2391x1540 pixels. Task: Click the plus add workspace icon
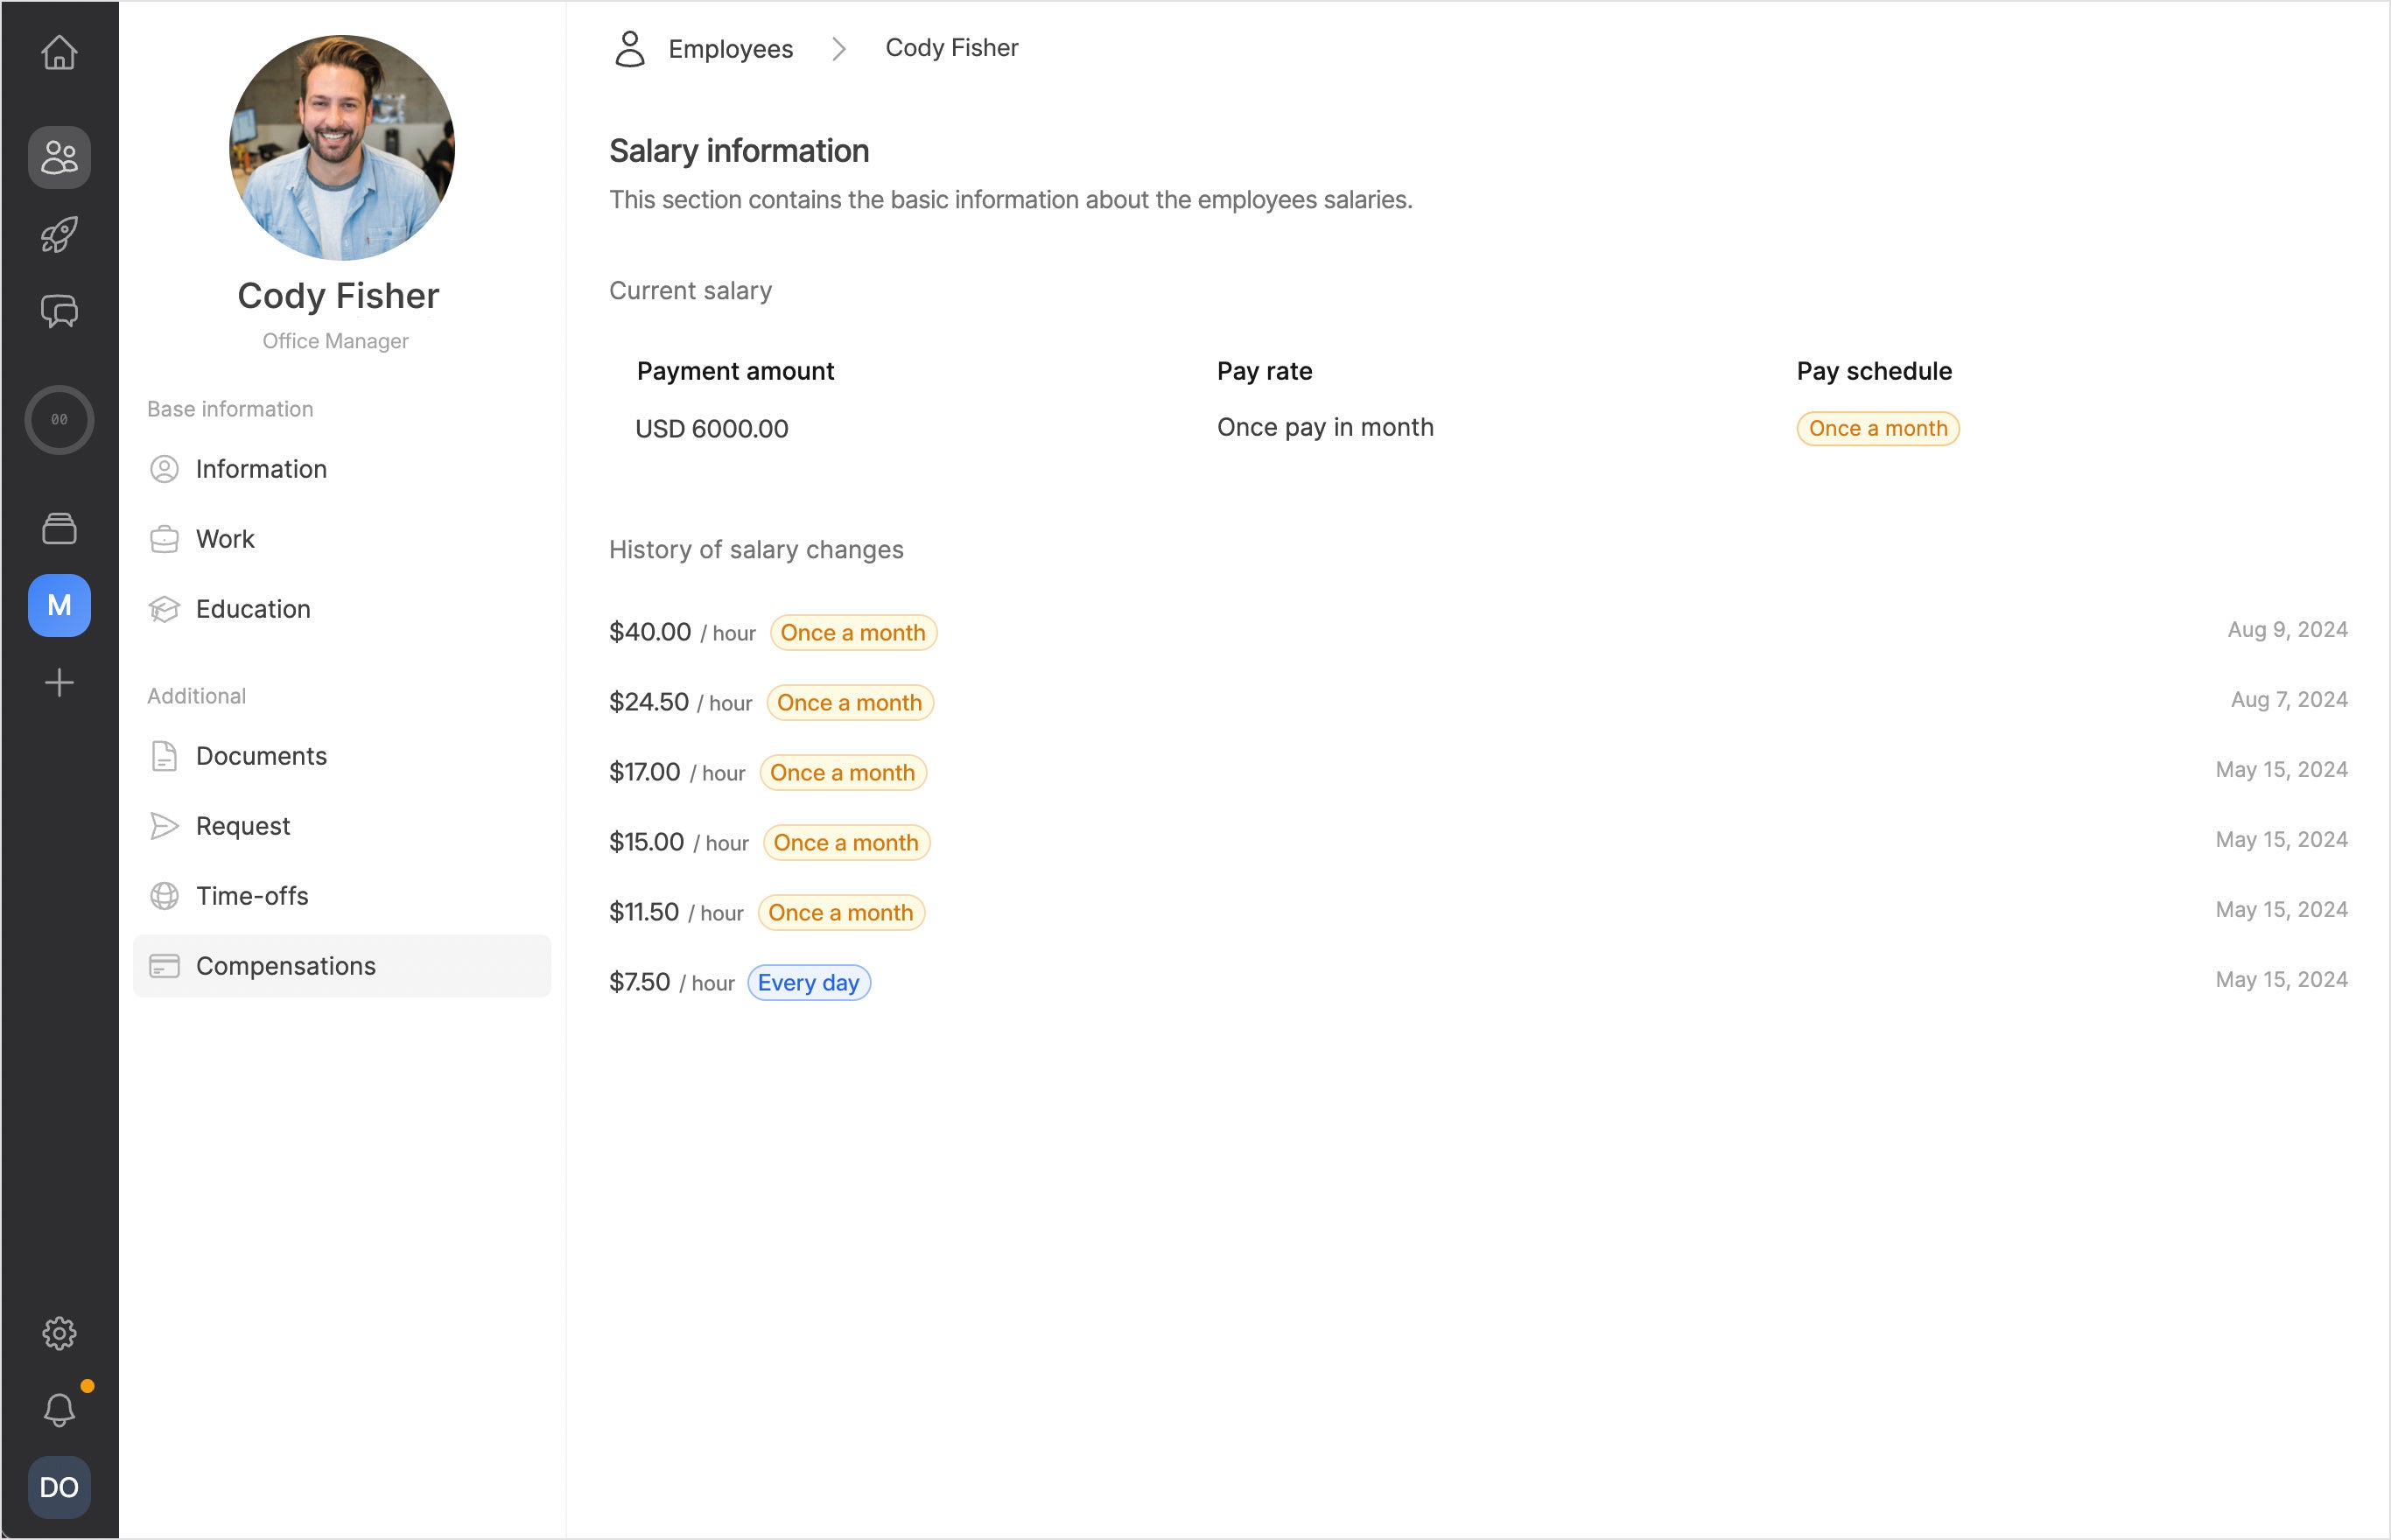(59, 683)
